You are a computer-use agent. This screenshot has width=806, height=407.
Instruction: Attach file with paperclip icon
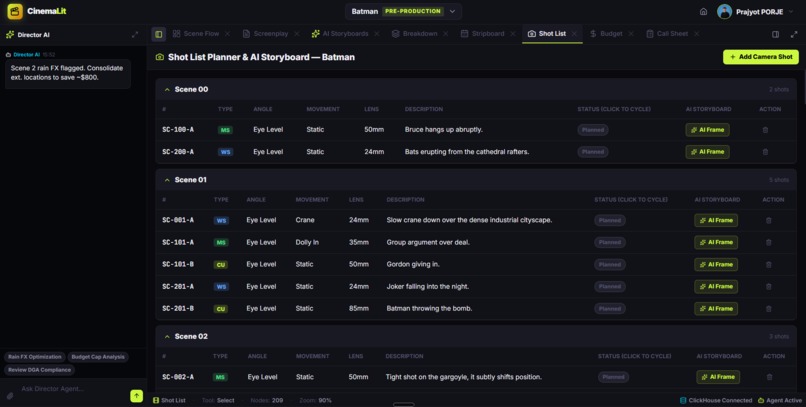coord(10,396)
